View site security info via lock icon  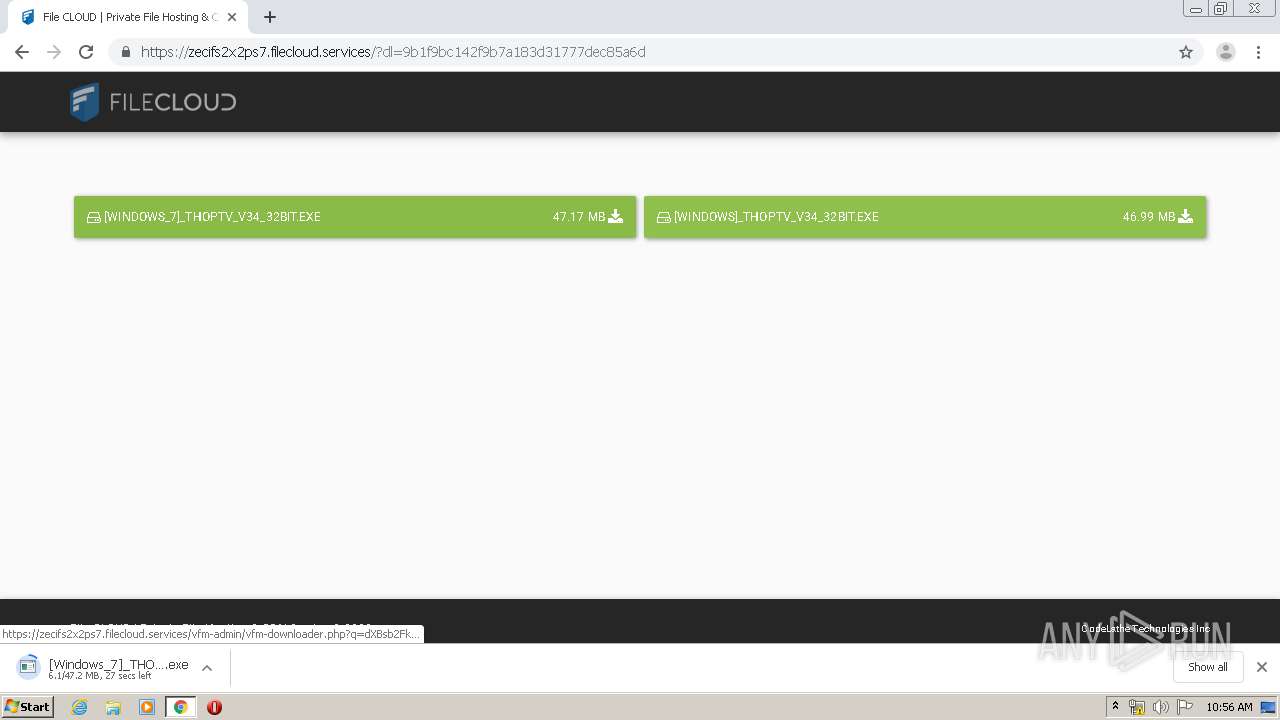pyautogui.click(x=125, y=52)
